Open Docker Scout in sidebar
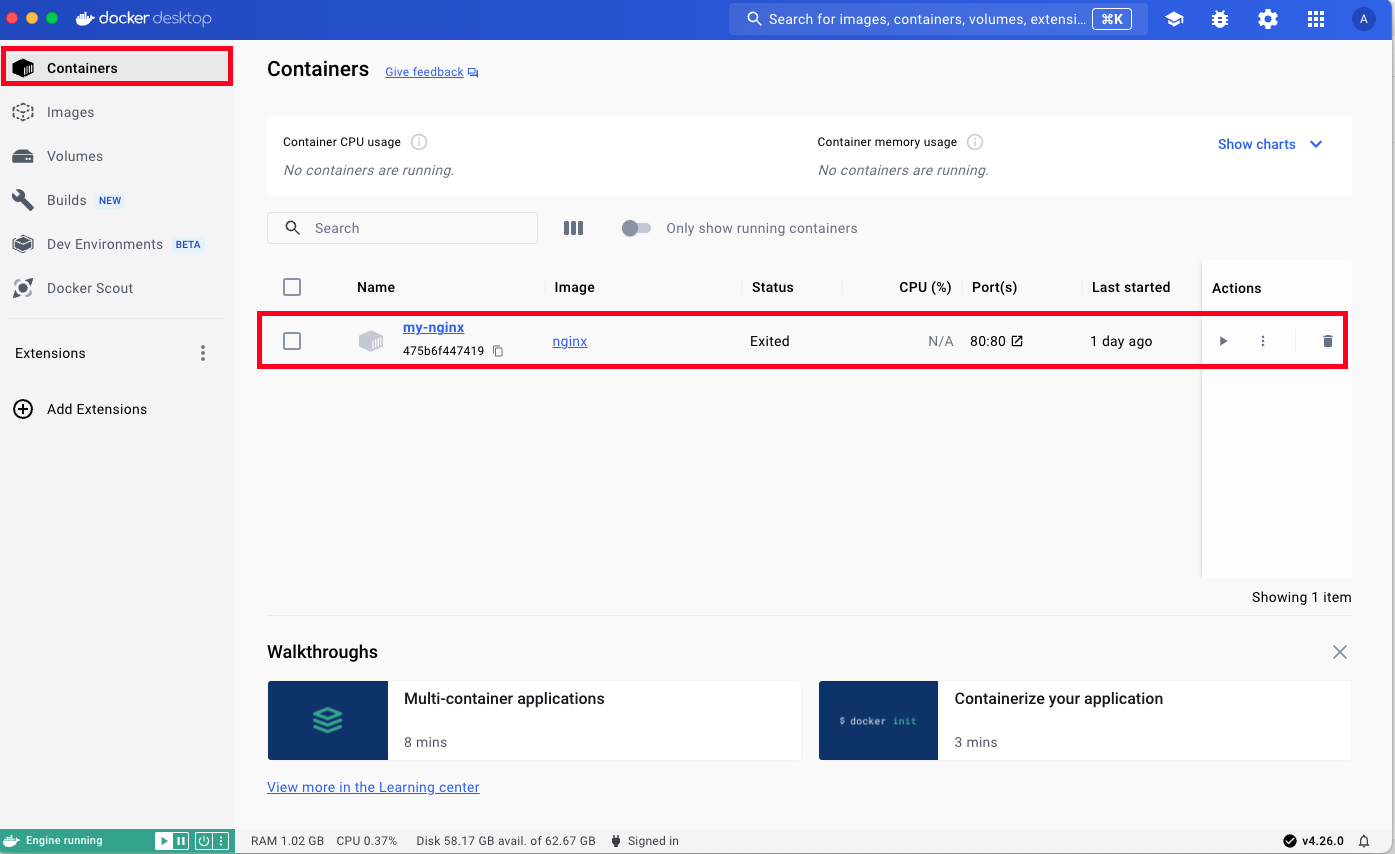This screenshot has height=854, width=1395. [118, 288]
